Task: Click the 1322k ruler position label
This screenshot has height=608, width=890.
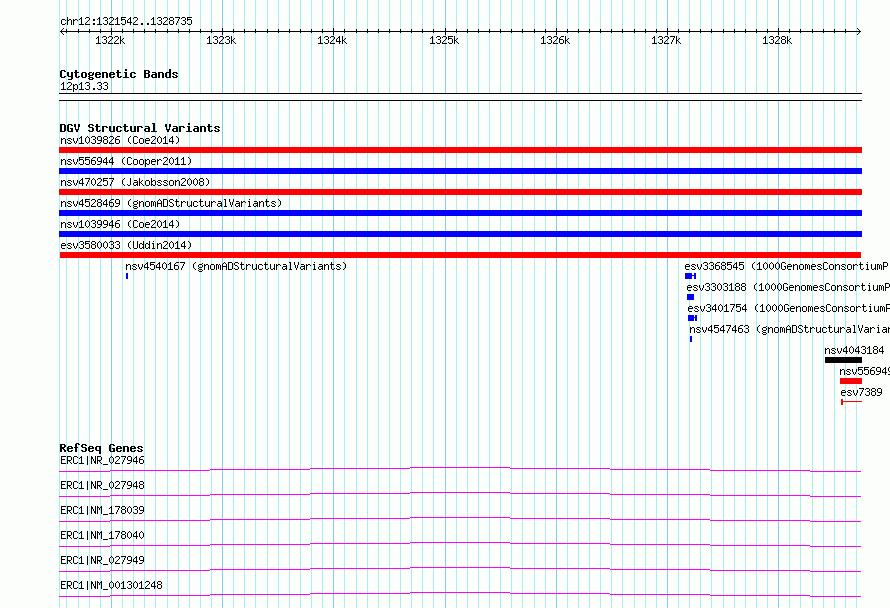Action: [110, 40]
